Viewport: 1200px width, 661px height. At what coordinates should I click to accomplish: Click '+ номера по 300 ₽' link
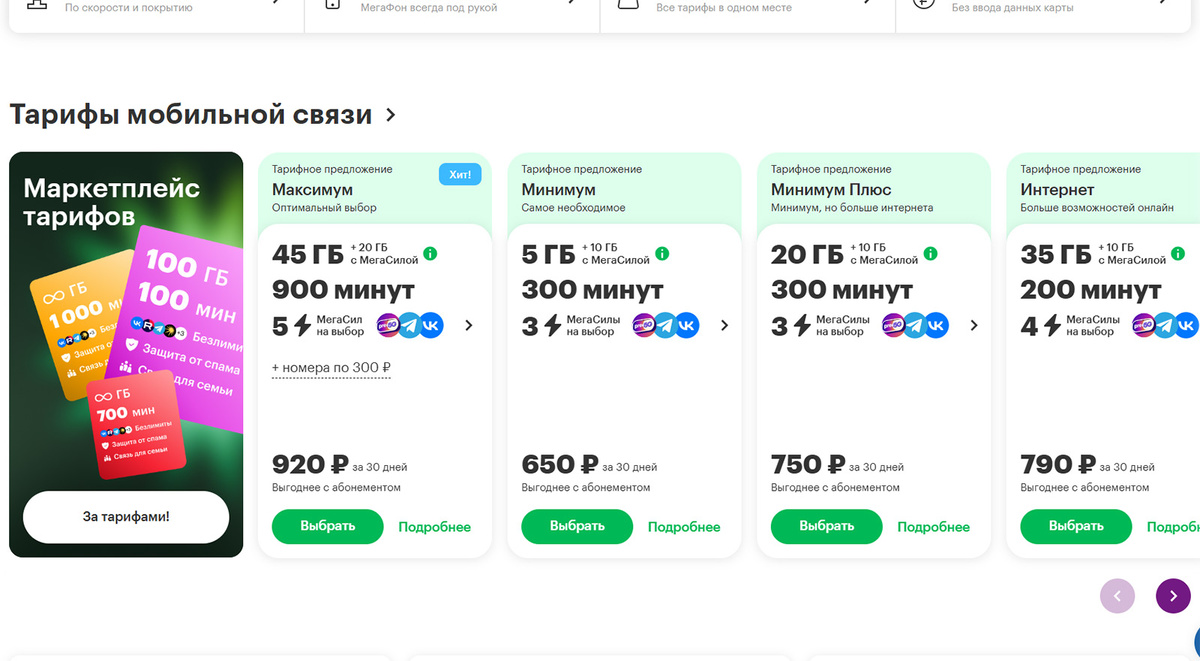tap(331, 368)
